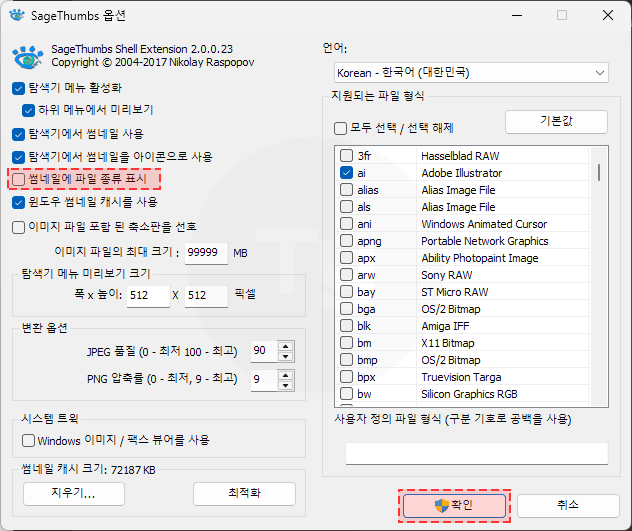Check the apng format checkbox
This screenshot has width=632, height=531.
tap(346, 241)
